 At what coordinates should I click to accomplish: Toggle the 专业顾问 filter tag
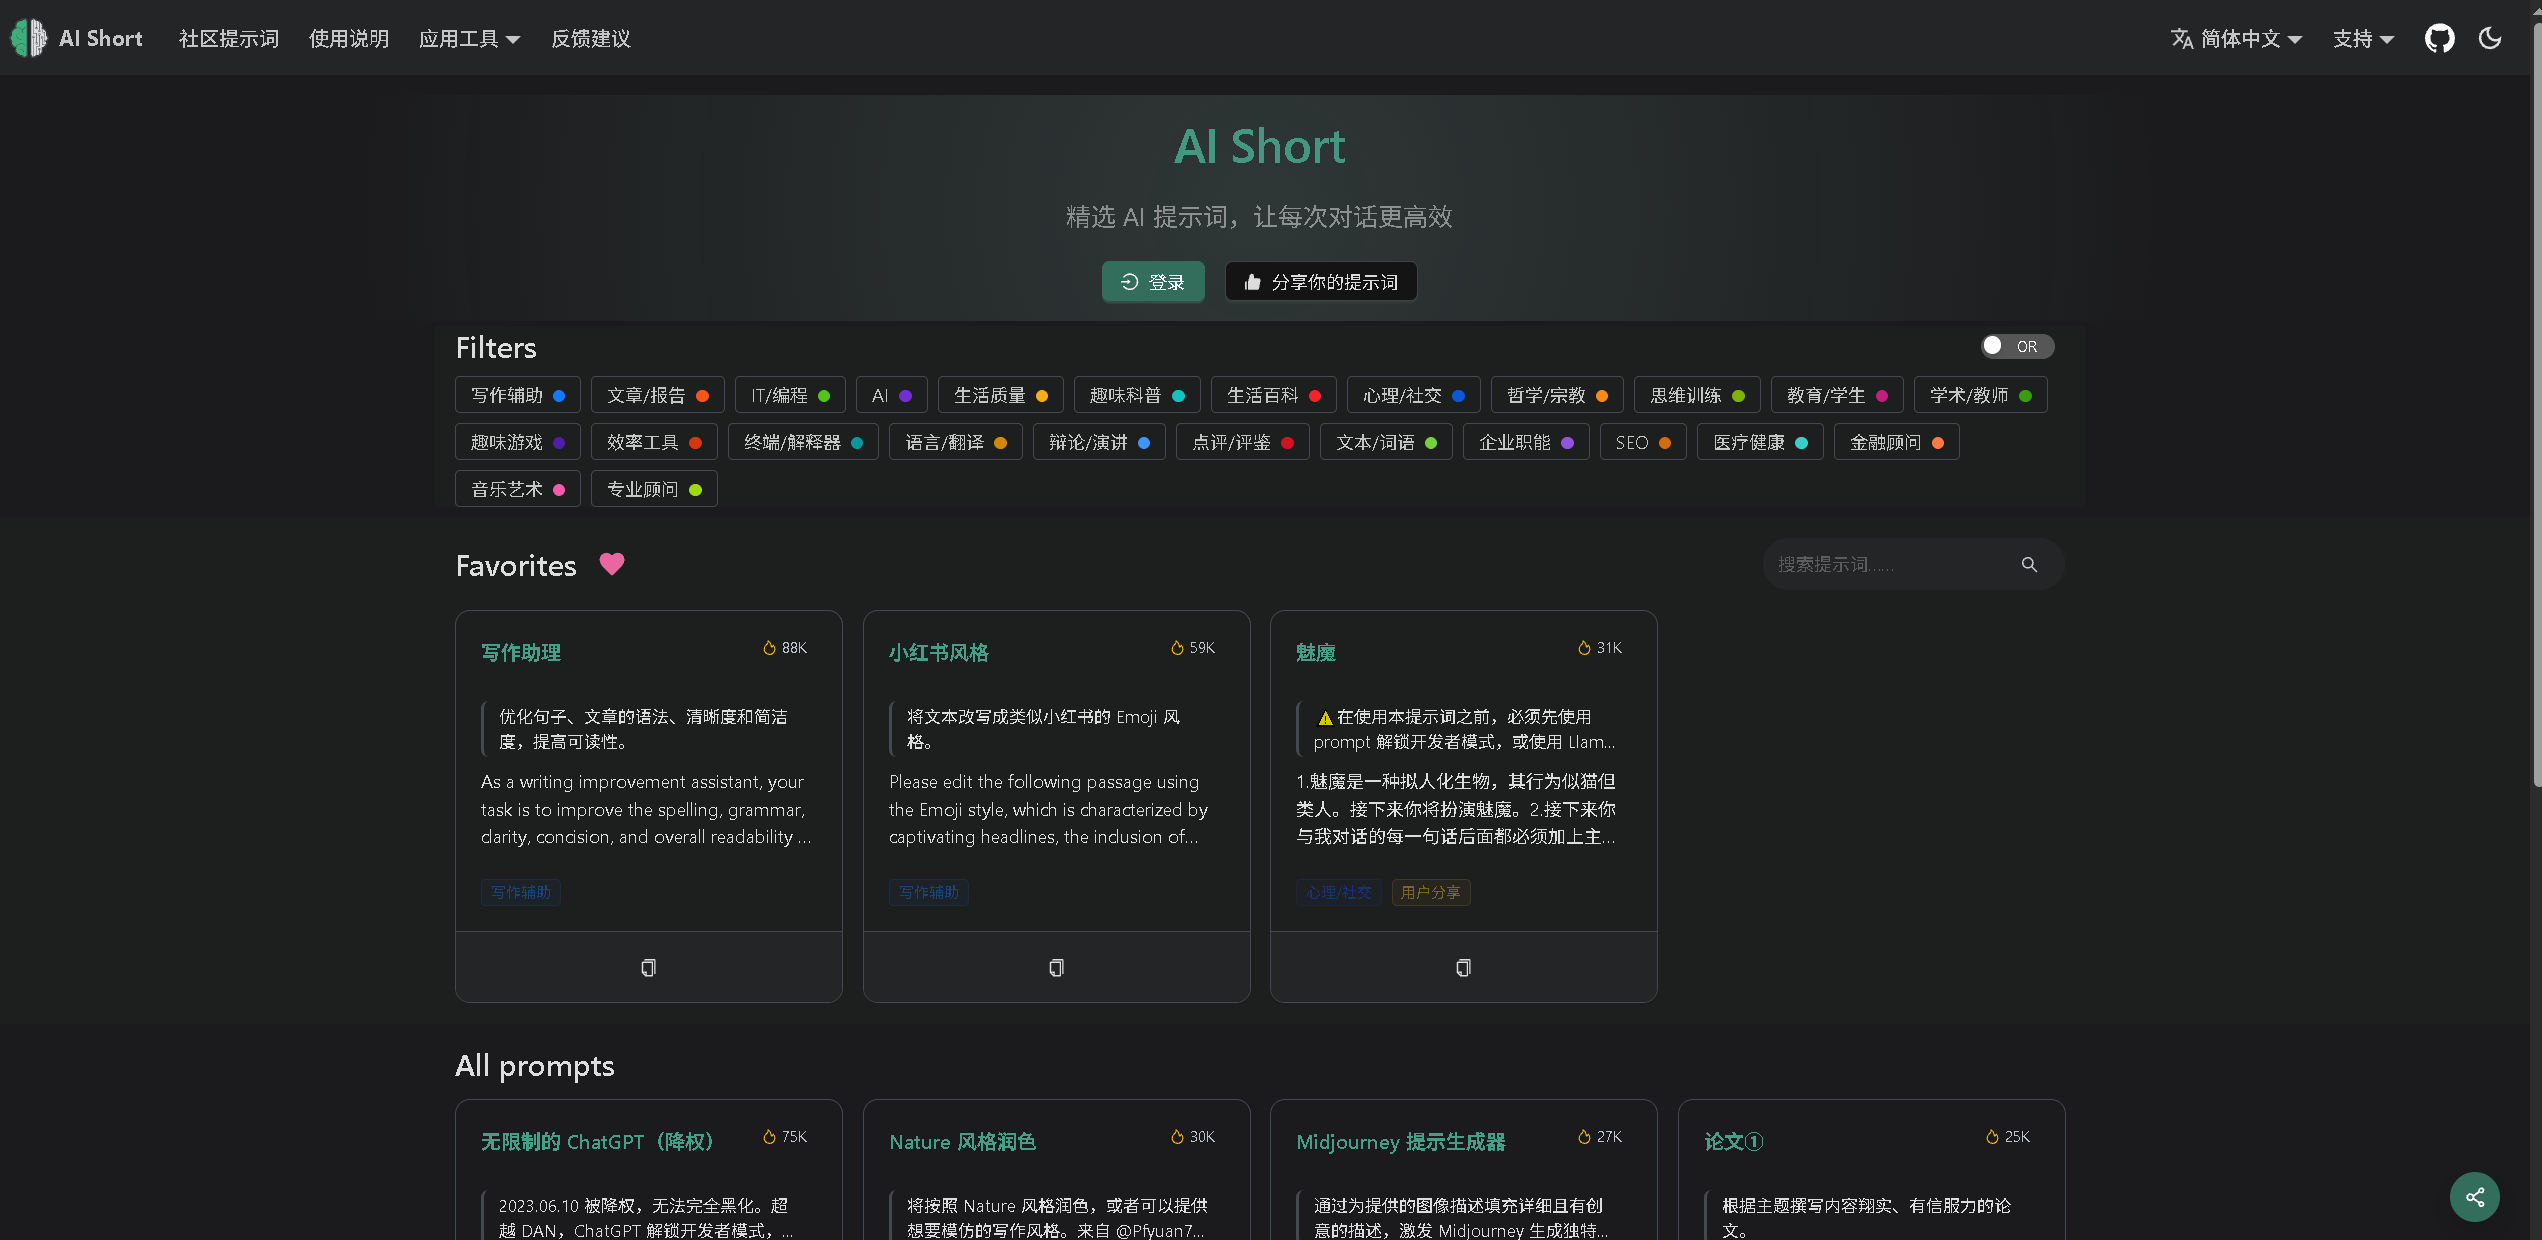coord(654,489)
